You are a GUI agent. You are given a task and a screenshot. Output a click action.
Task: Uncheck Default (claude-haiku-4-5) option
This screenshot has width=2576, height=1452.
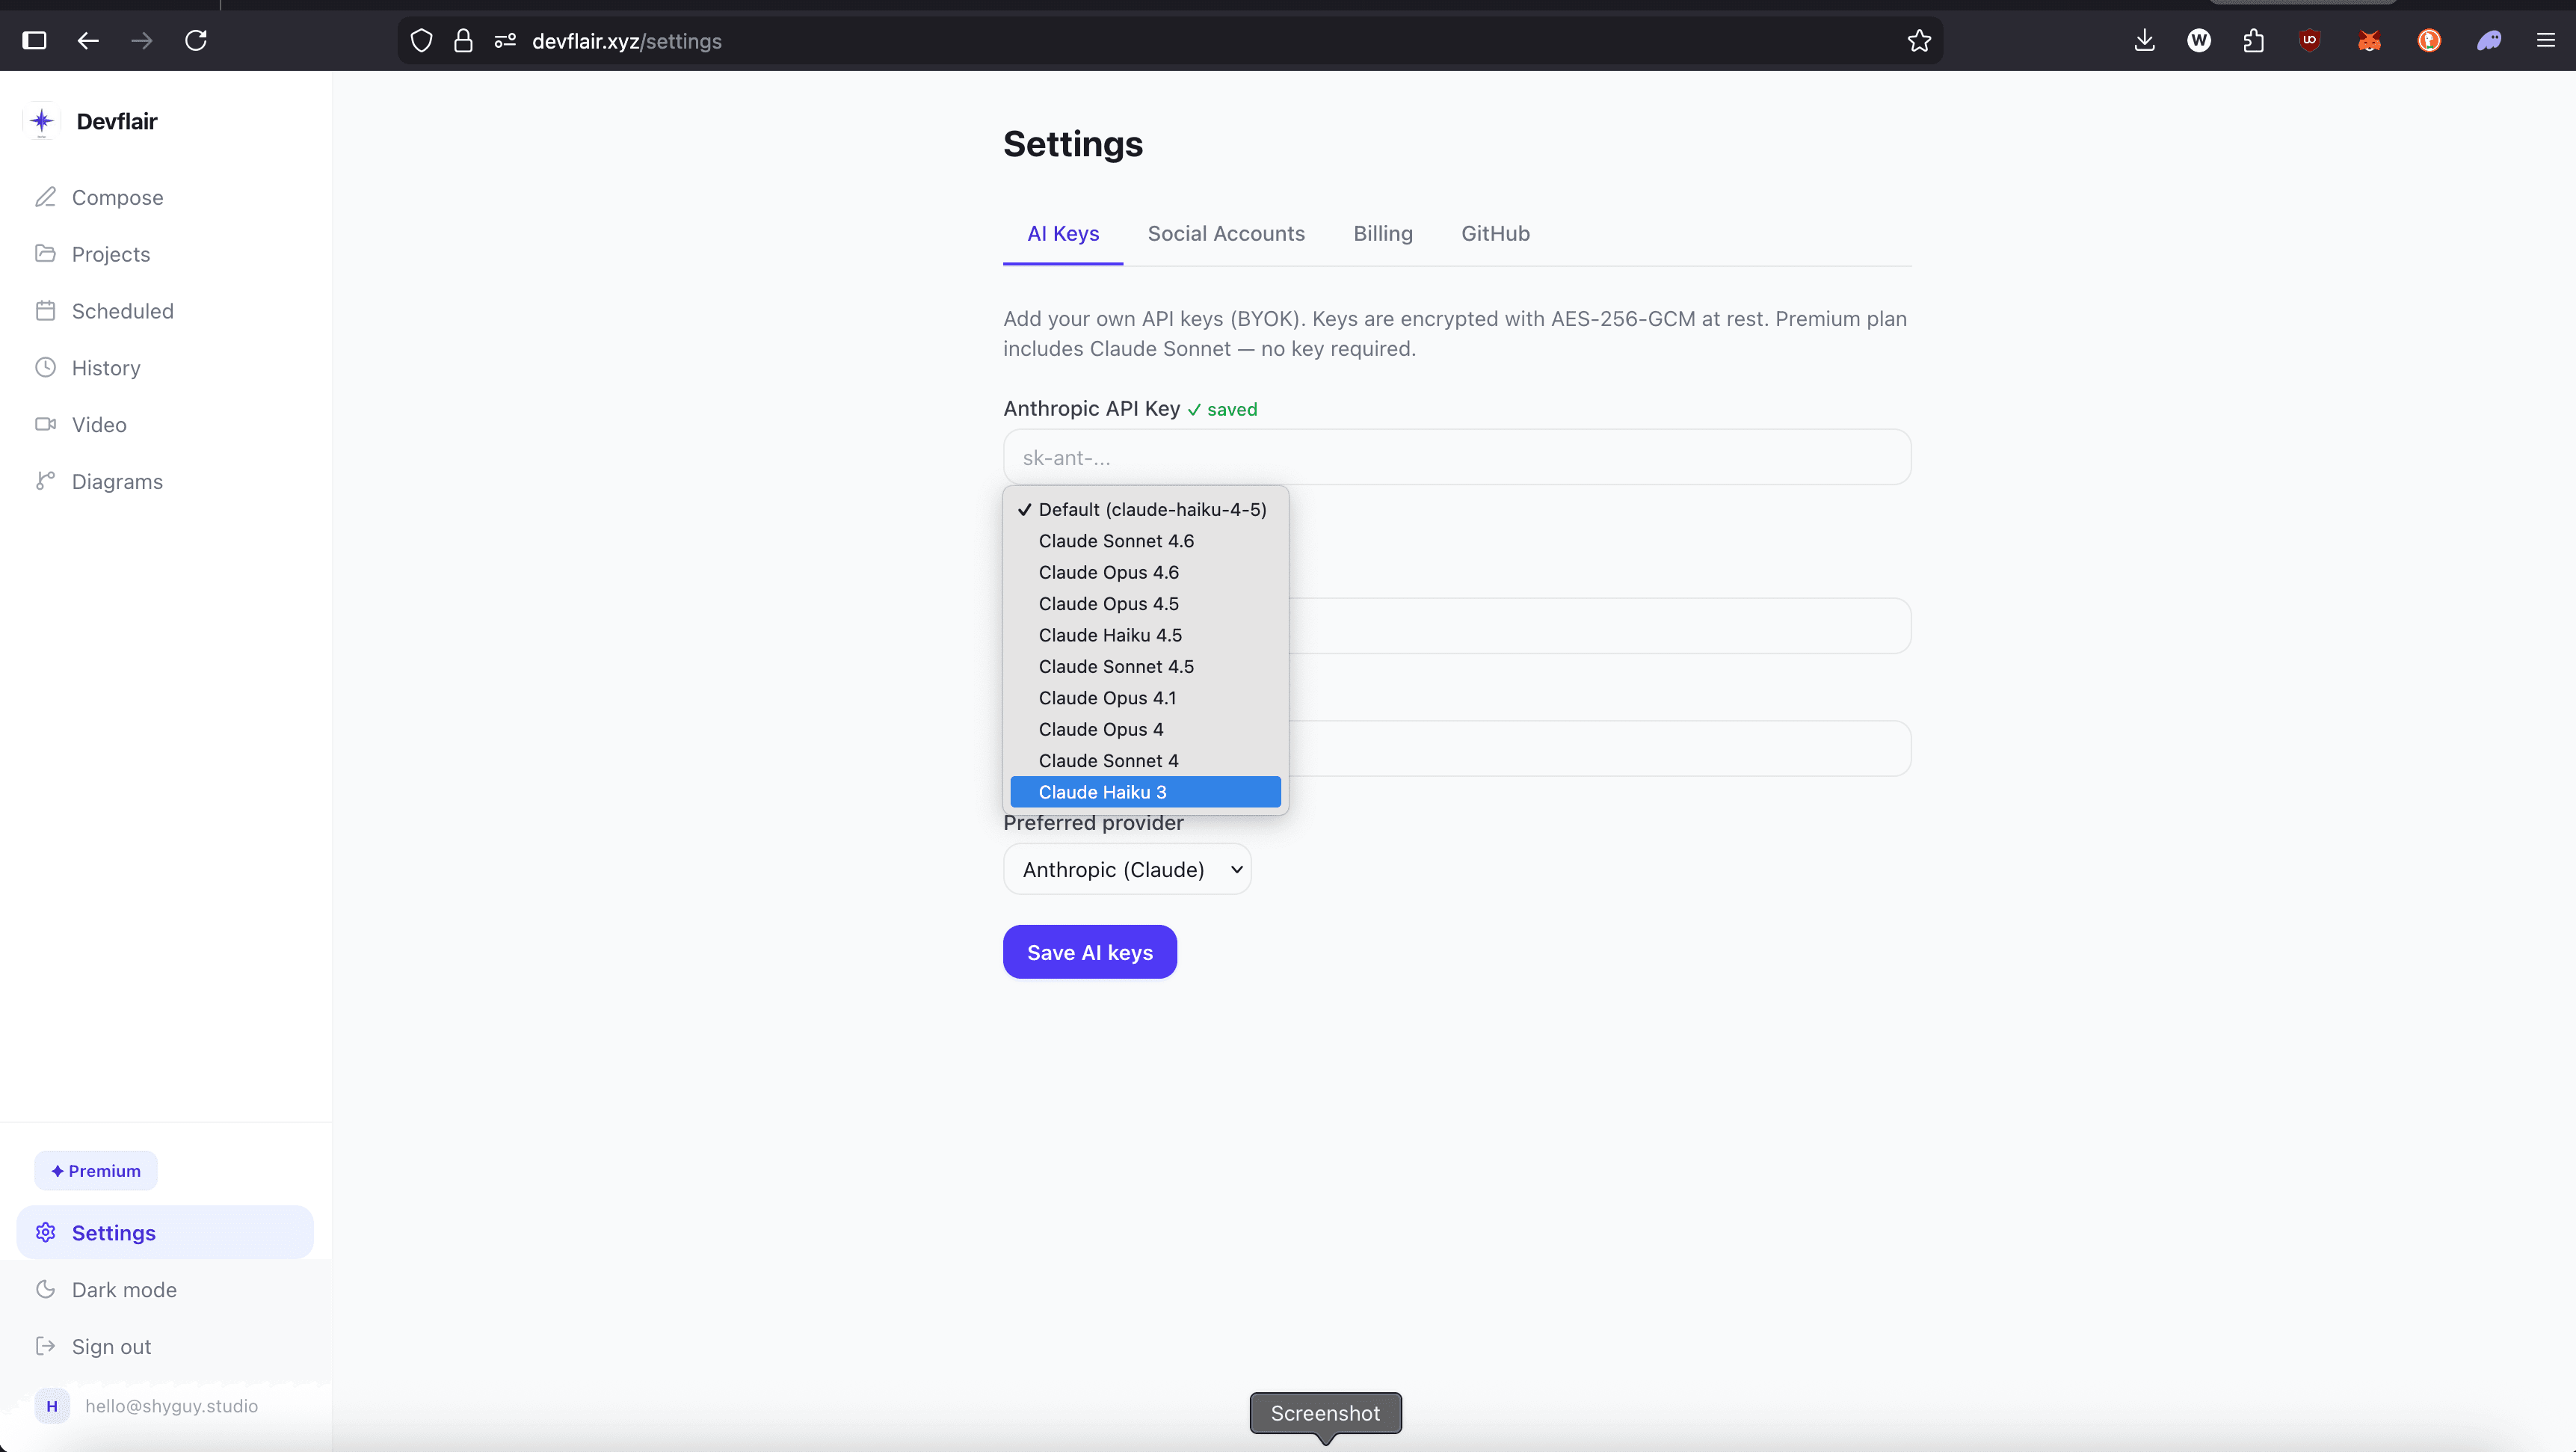click(1152, 509)
